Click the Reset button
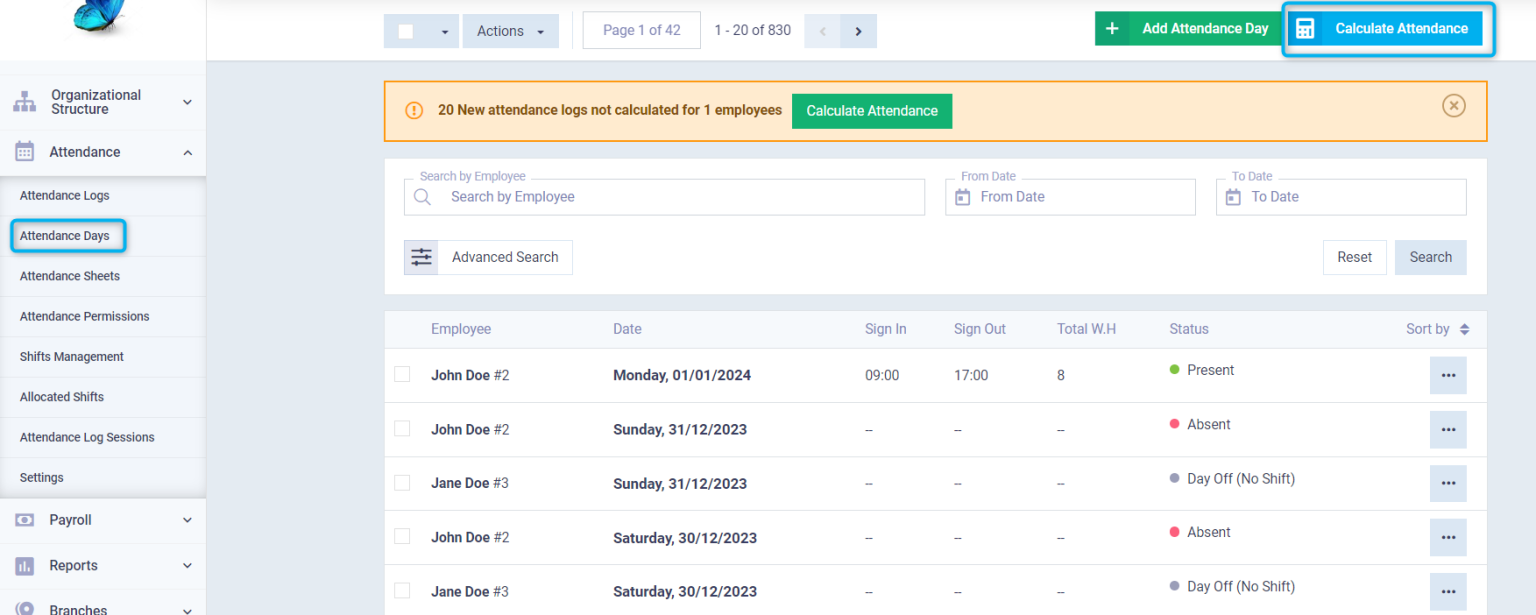 1355,257
